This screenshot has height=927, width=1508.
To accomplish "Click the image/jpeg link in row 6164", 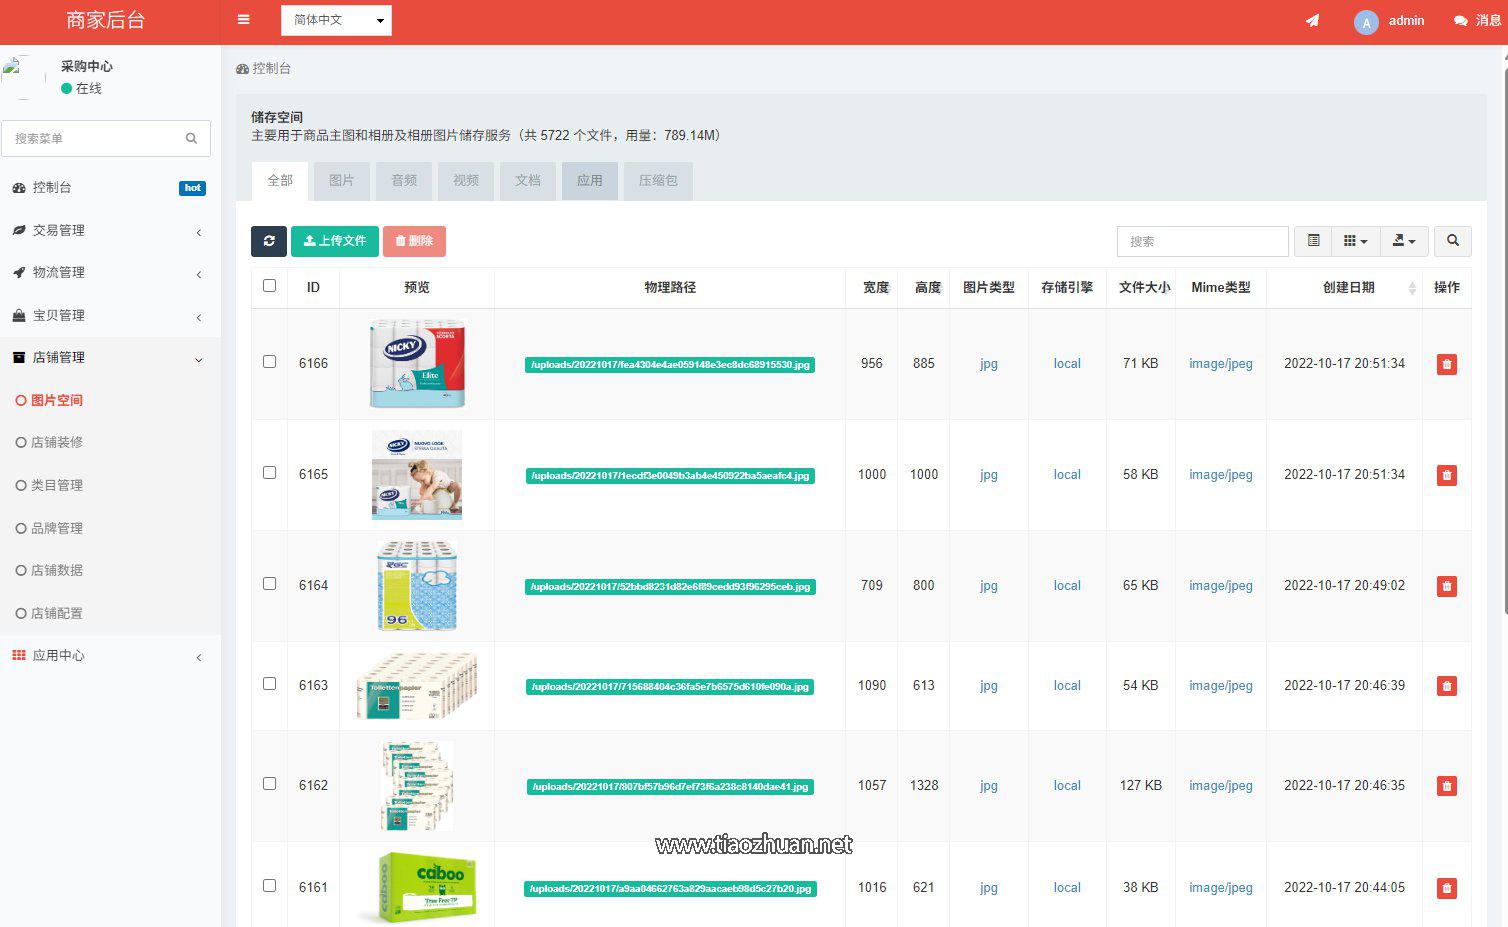I will click(1221, 586).
